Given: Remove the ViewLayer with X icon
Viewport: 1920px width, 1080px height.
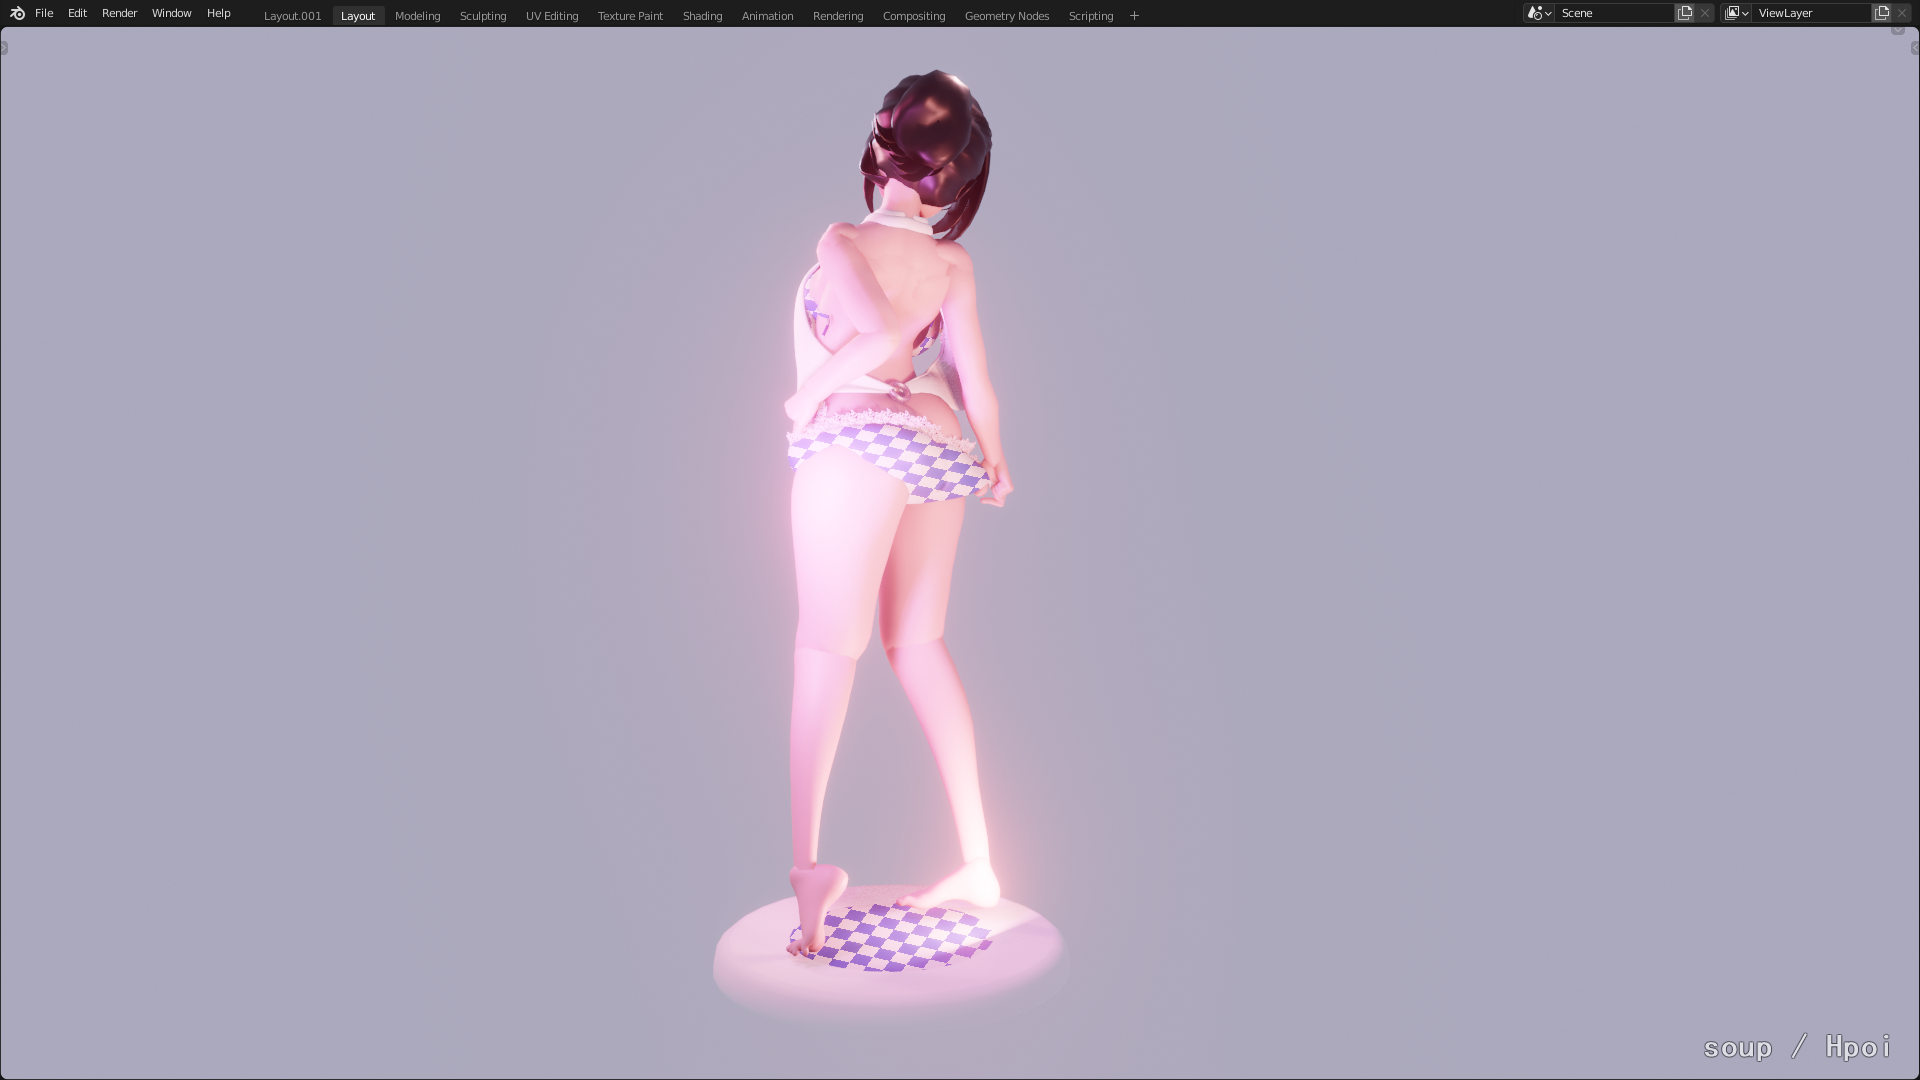Looking at the screenshot, I should click(1902, 13).
